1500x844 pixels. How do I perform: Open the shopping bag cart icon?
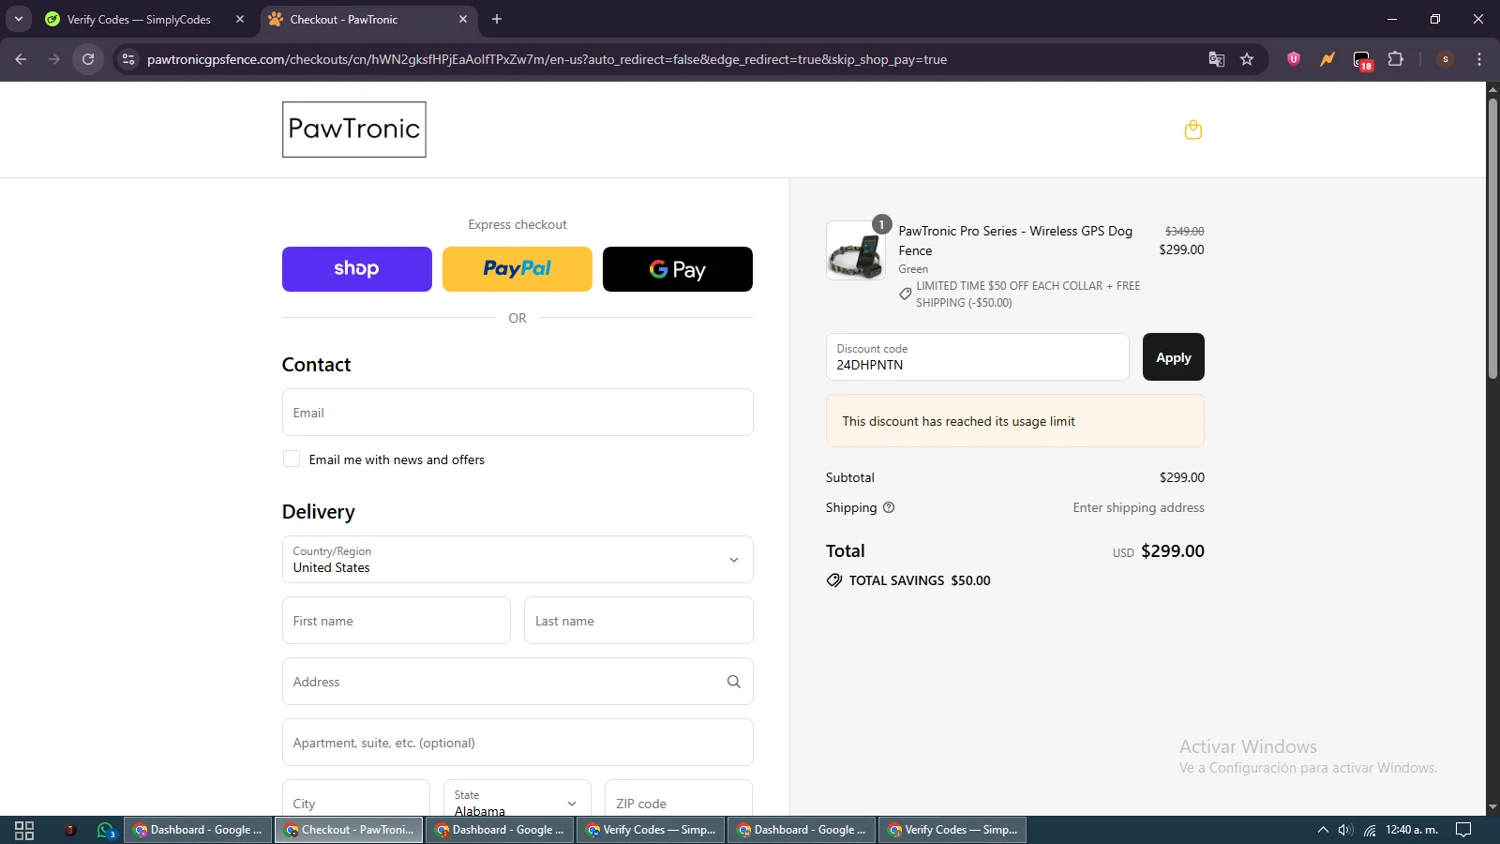pos(1193,130)
